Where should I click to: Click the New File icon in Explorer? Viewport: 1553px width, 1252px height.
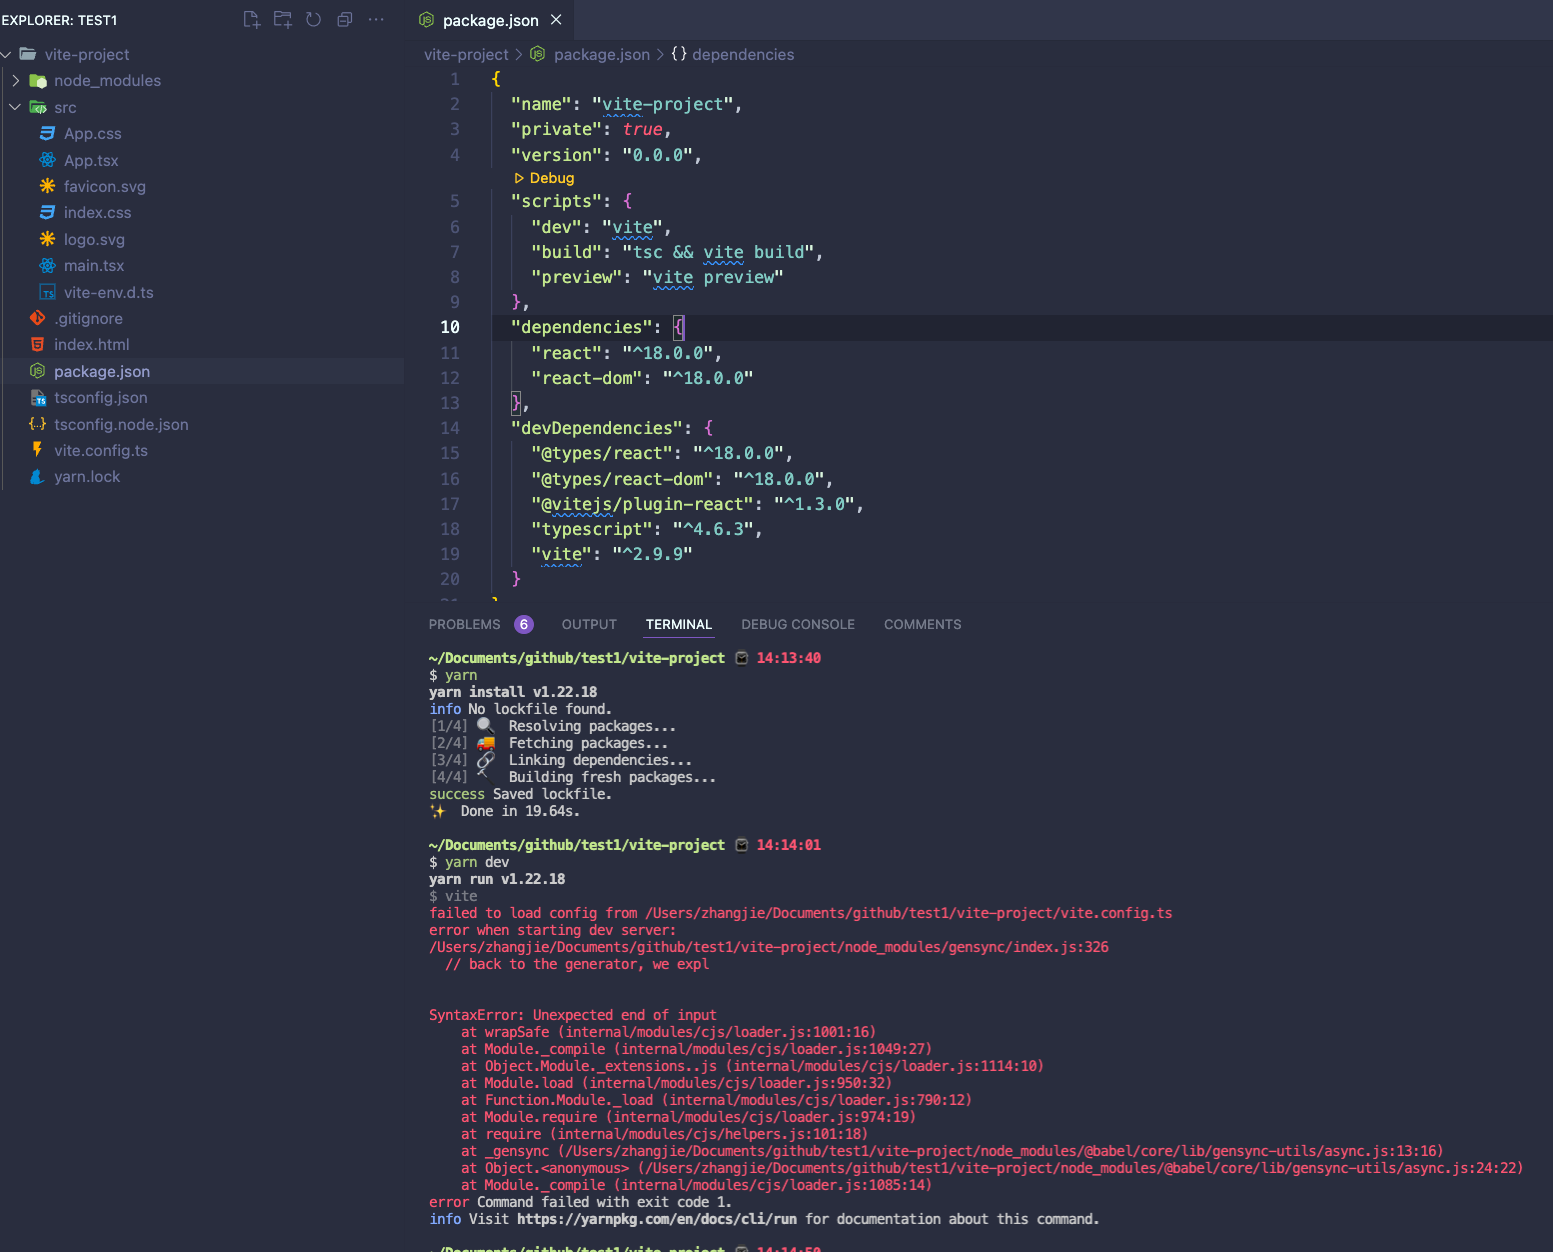(252, 19)
